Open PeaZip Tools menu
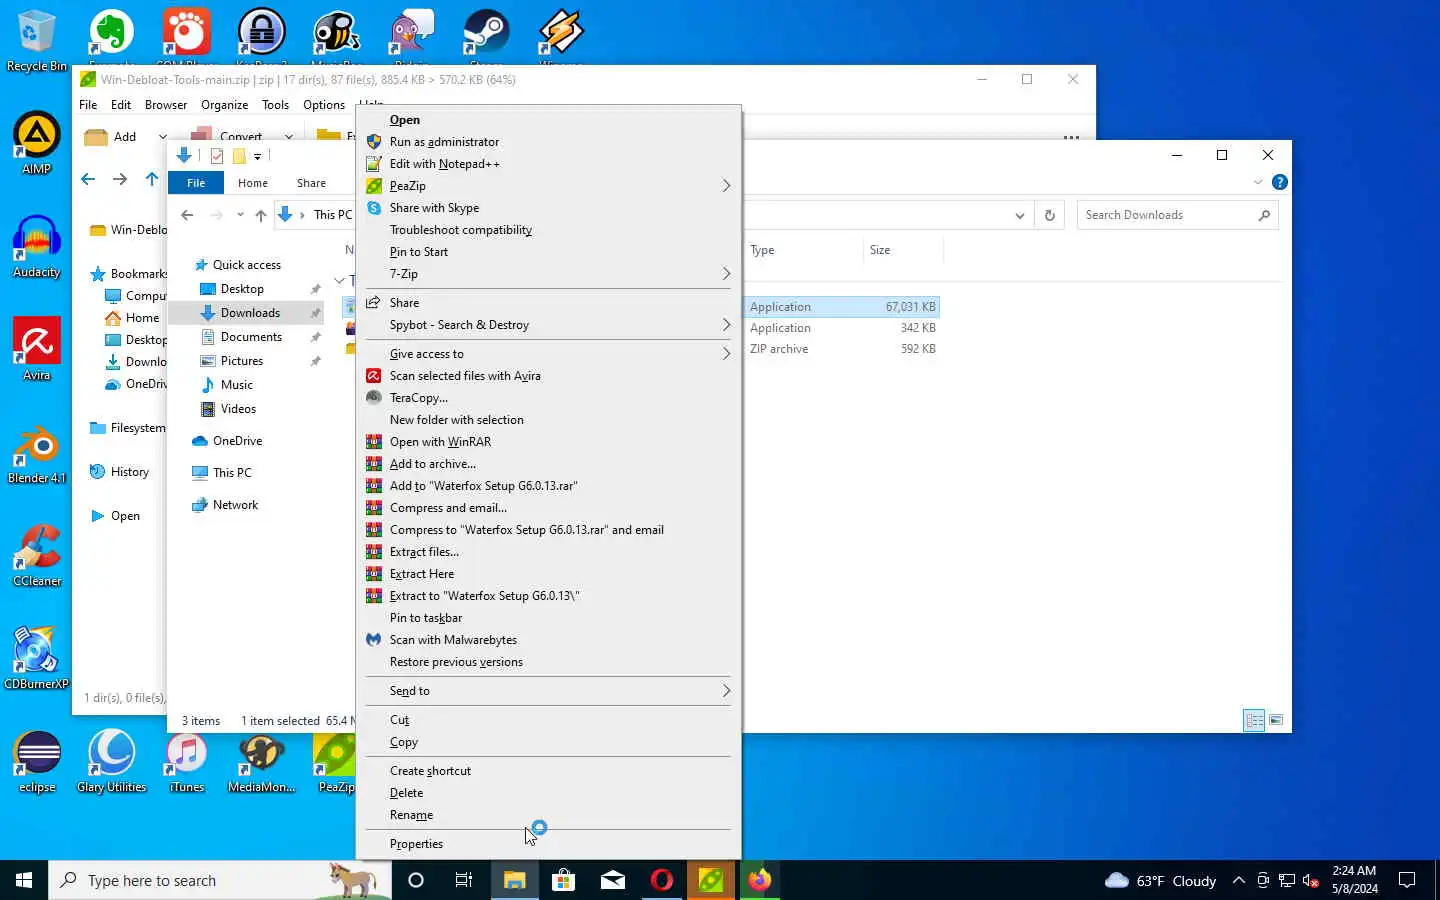Screen dimensions: 1440x900 [x=275, y=105]
